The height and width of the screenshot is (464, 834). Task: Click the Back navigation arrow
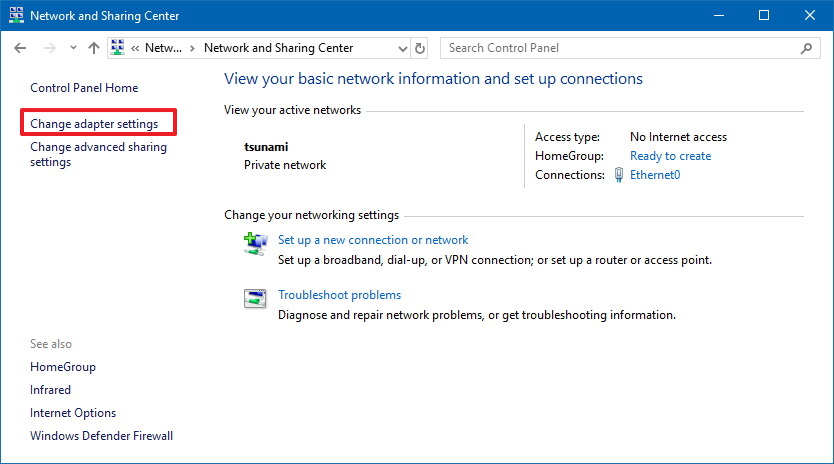pyautogui.click(x=20, y=48)
